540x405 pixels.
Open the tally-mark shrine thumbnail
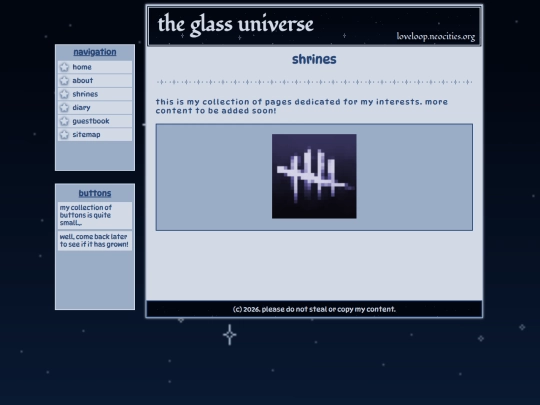[x=314, y=176]
